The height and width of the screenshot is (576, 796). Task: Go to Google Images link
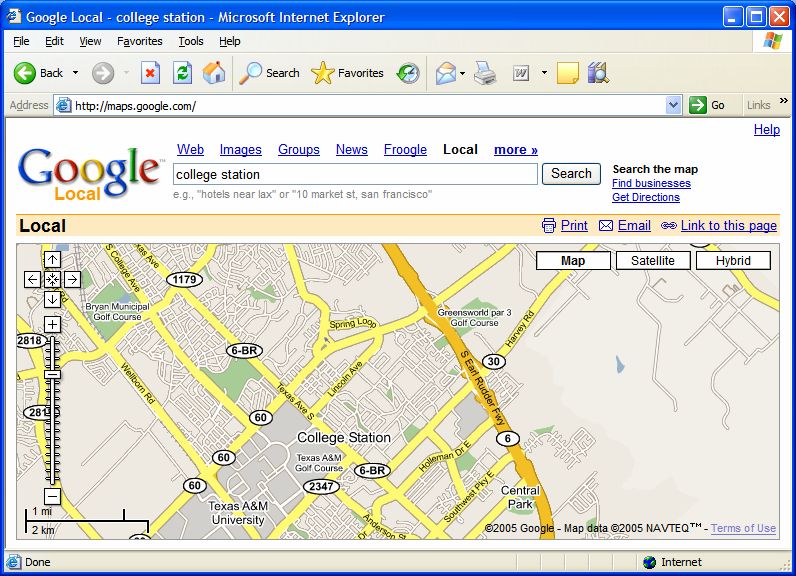coord(241,150)
